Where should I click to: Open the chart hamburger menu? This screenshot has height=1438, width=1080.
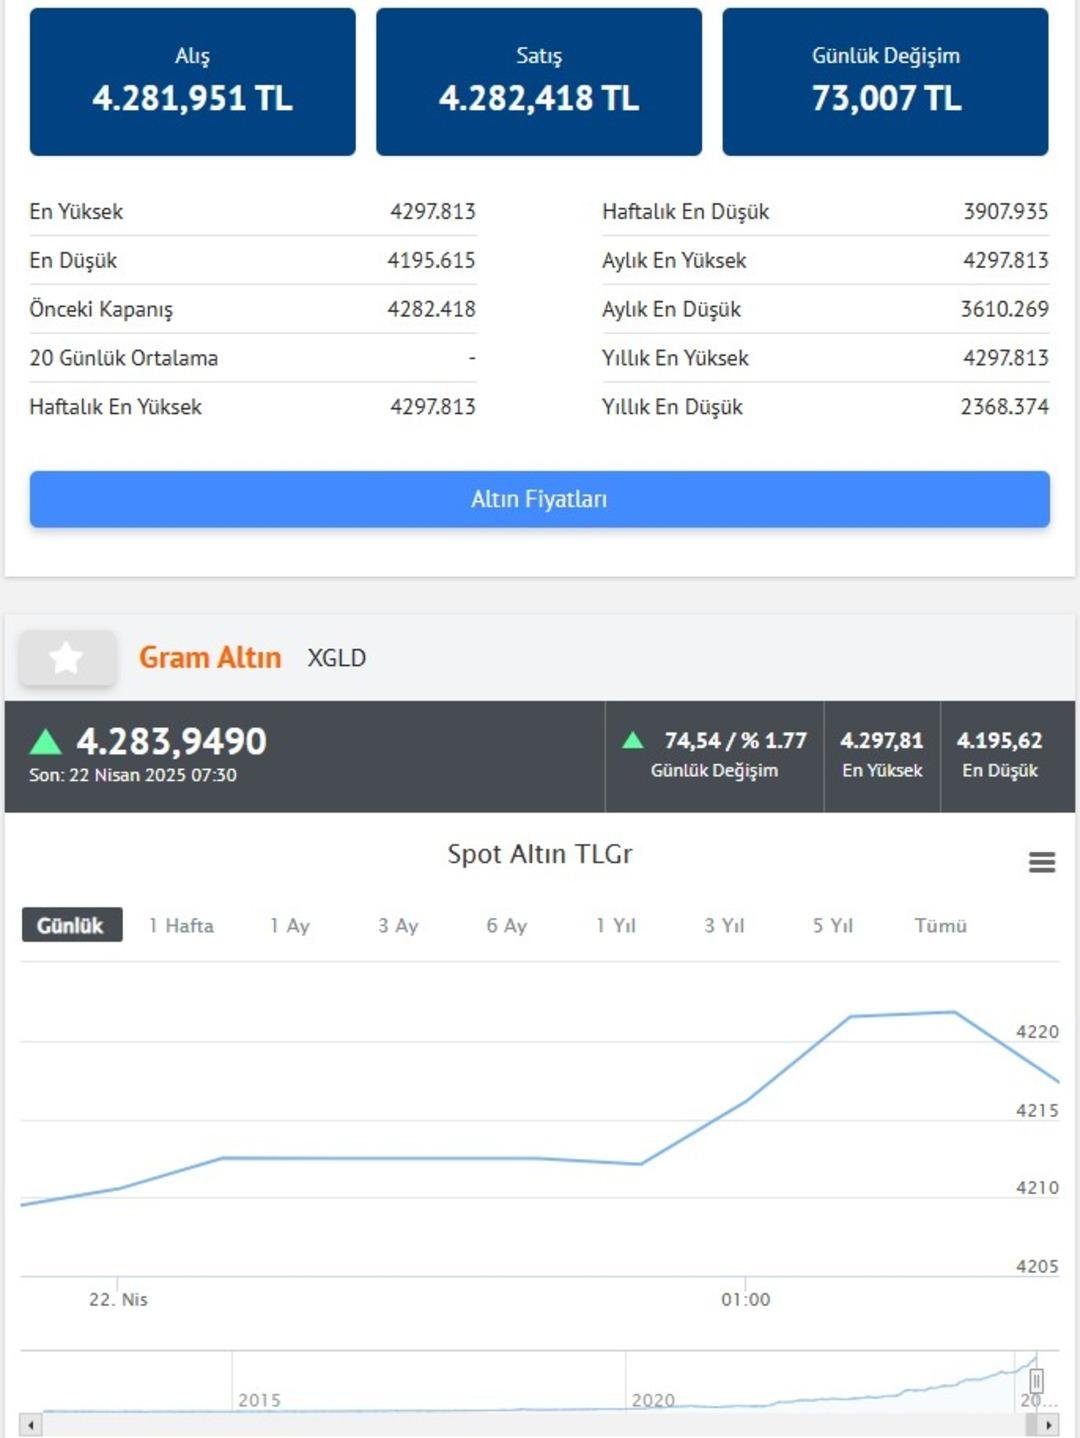[1042, 862]
